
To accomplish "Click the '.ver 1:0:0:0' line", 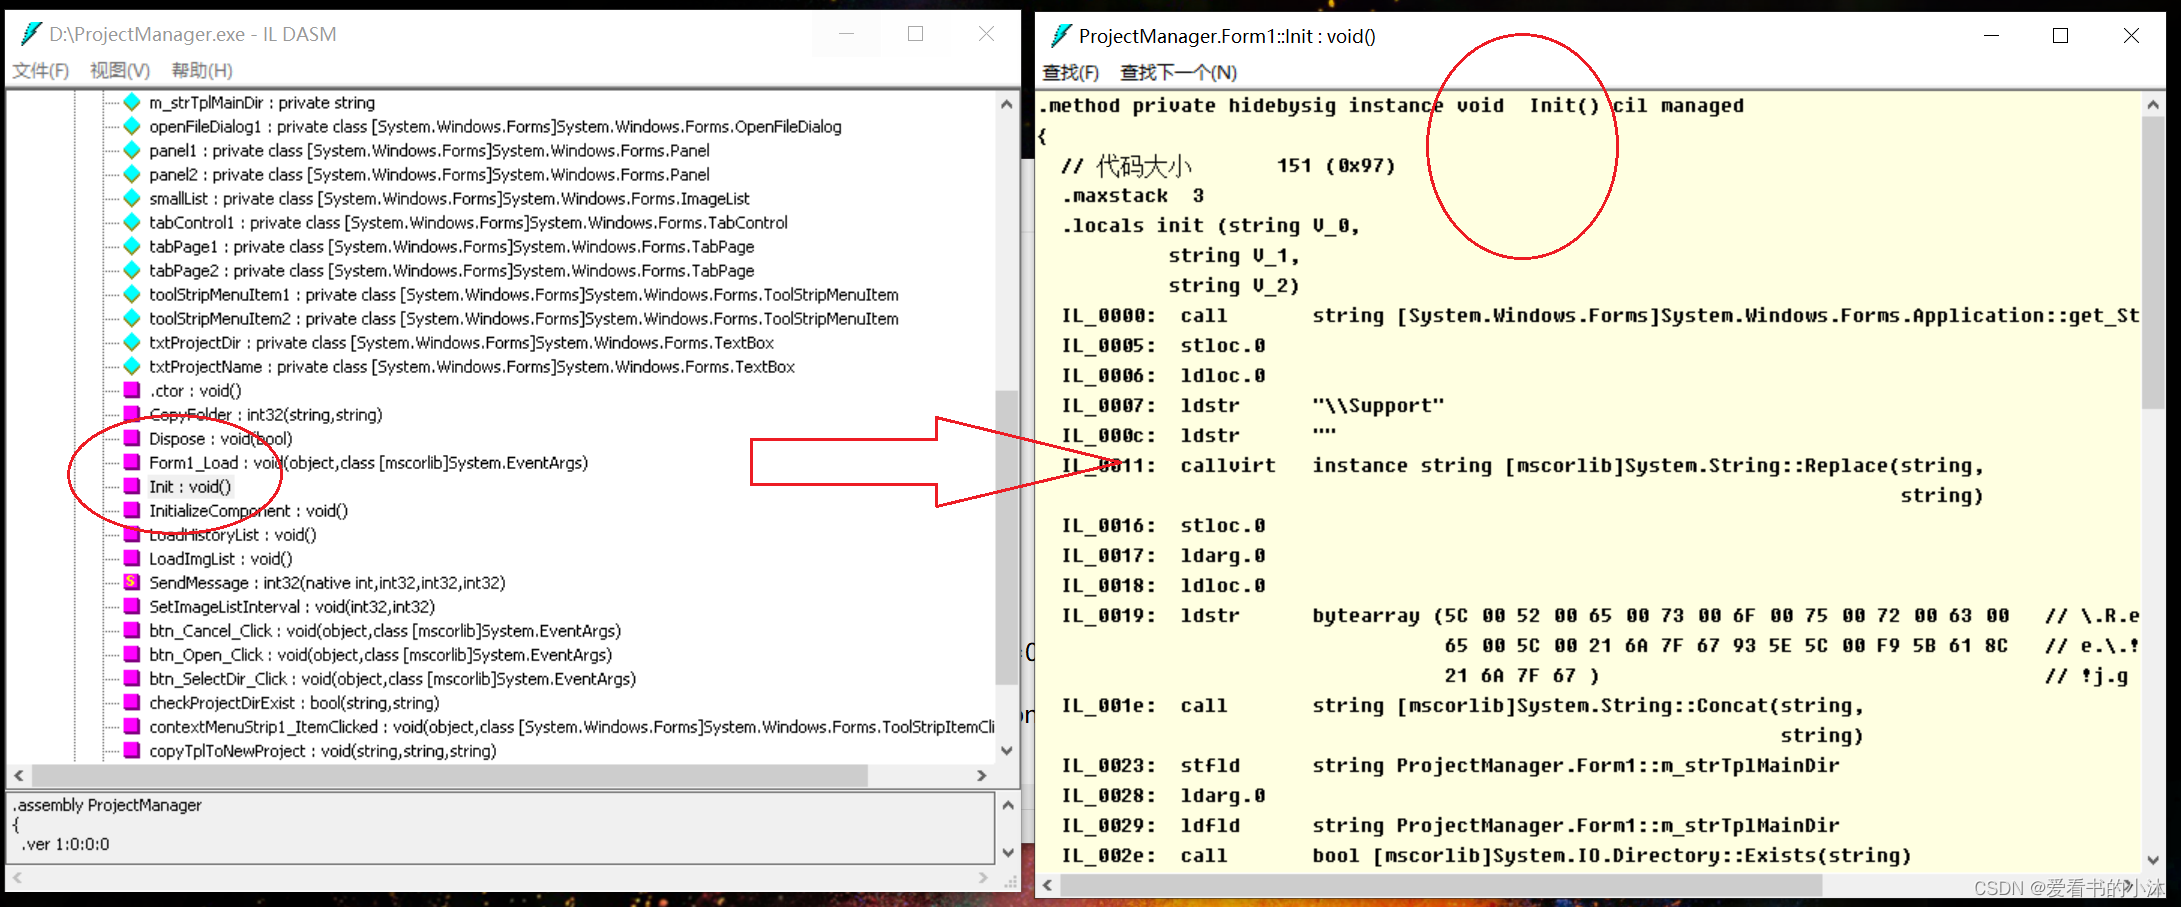I will (67, 844).
